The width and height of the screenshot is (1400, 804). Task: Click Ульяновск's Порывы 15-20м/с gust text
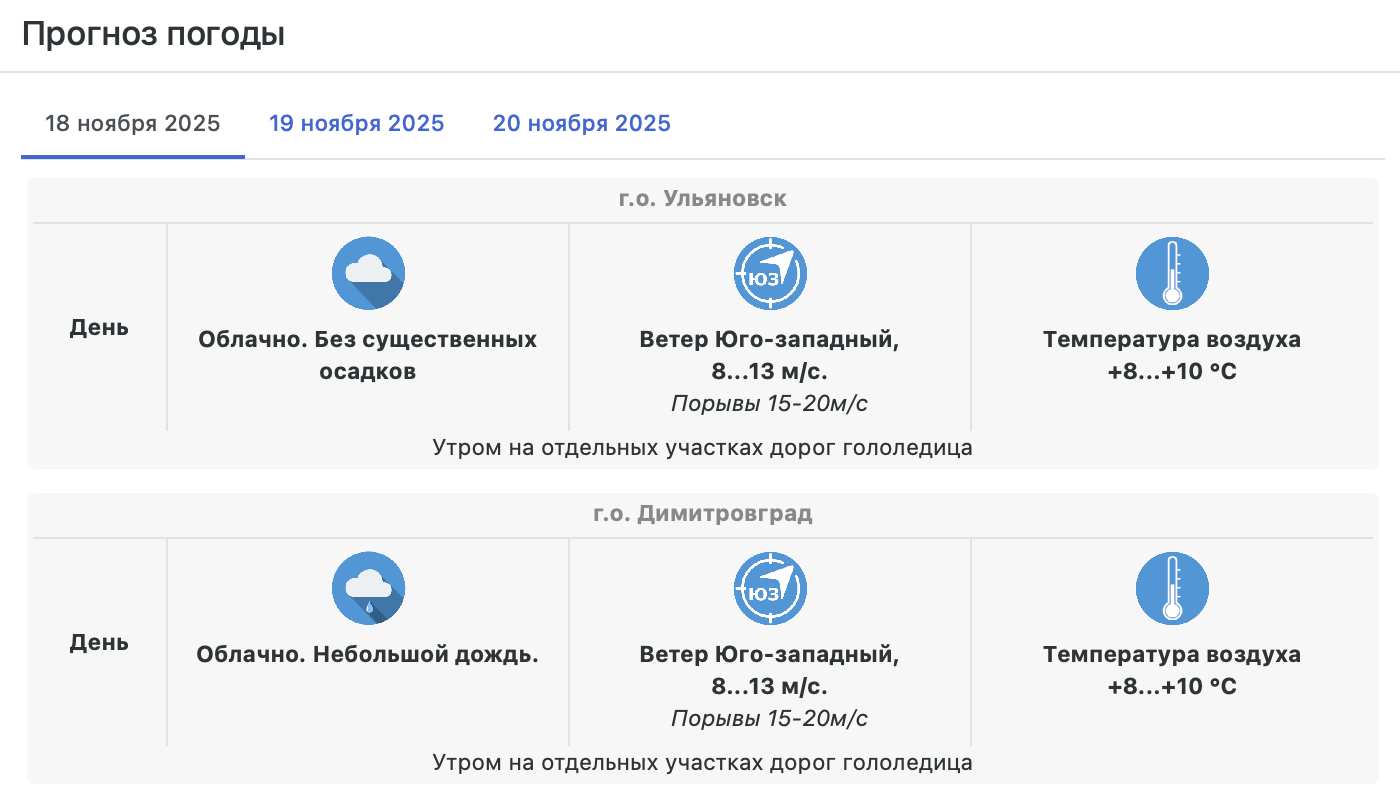(x=769, y=403)
